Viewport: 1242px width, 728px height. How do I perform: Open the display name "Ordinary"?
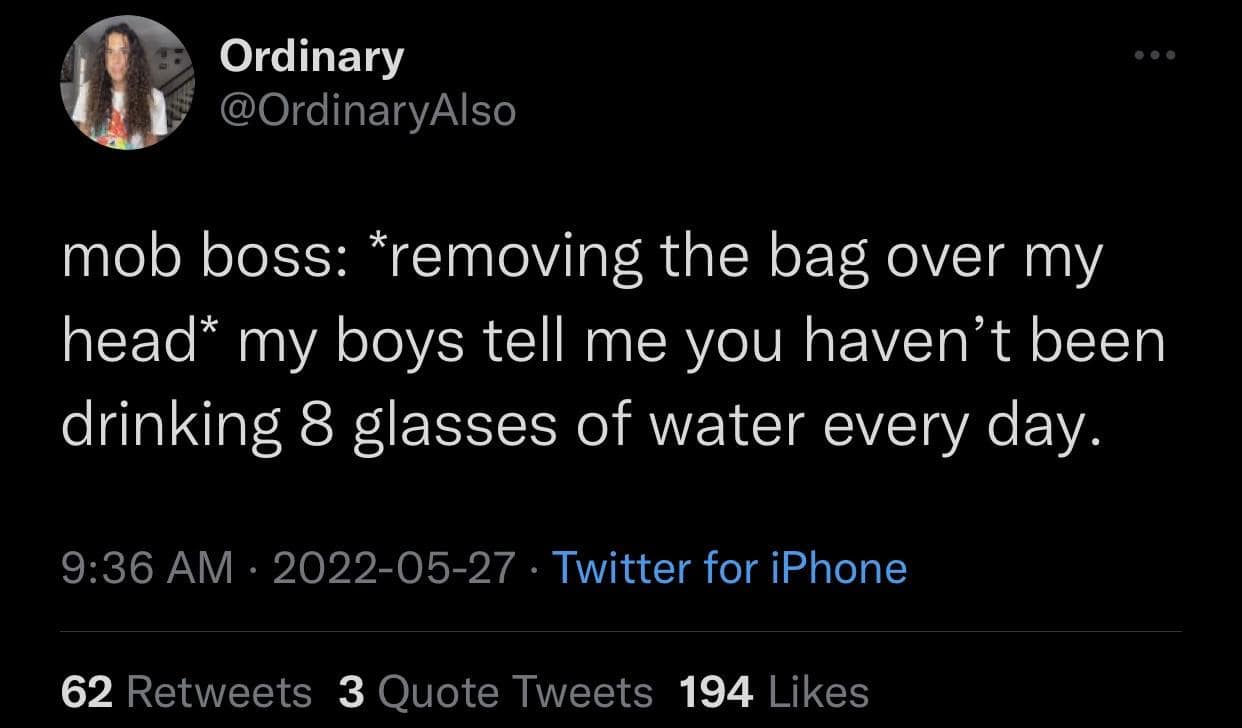311,57
